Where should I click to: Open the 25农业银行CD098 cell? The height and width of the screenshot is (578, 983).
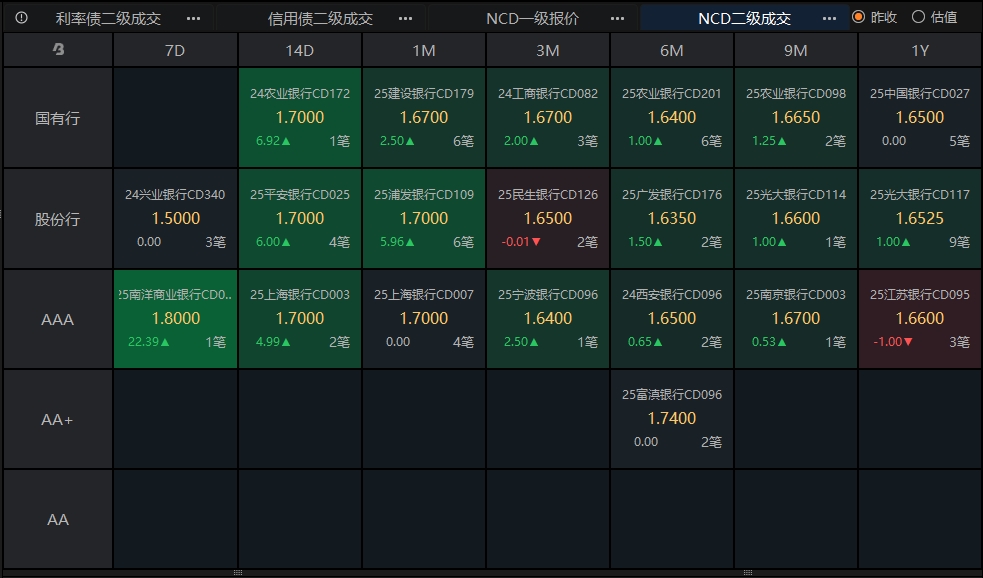point(796,118)
